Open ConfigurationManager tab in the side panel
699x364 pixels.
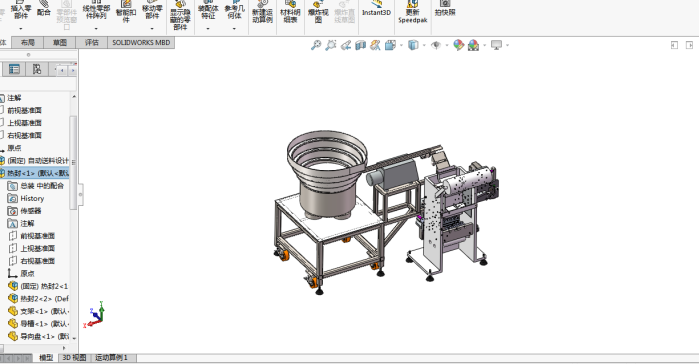click(37, 69)
